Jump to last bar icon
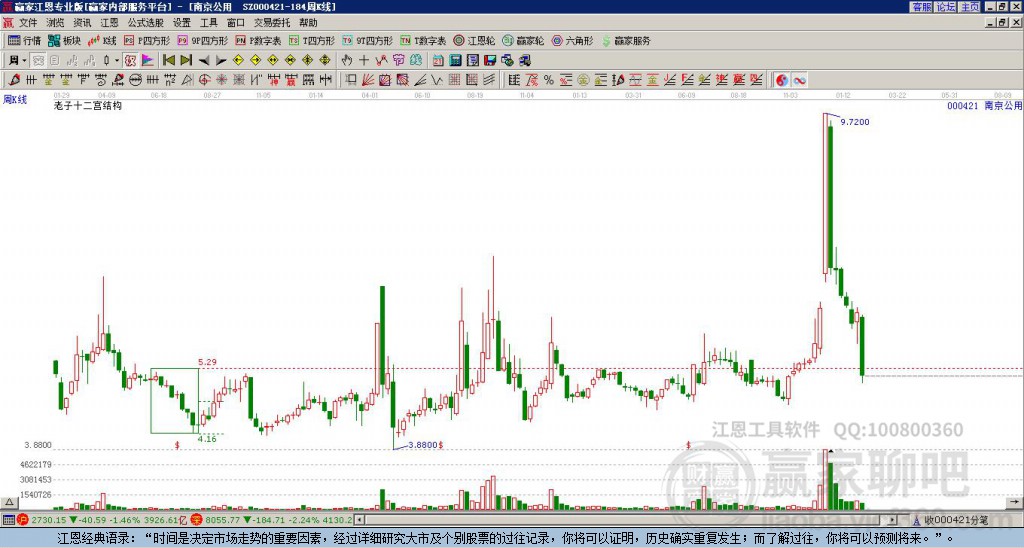Image resolution: width=1024 pixels, height=548 pixels. 186,61
